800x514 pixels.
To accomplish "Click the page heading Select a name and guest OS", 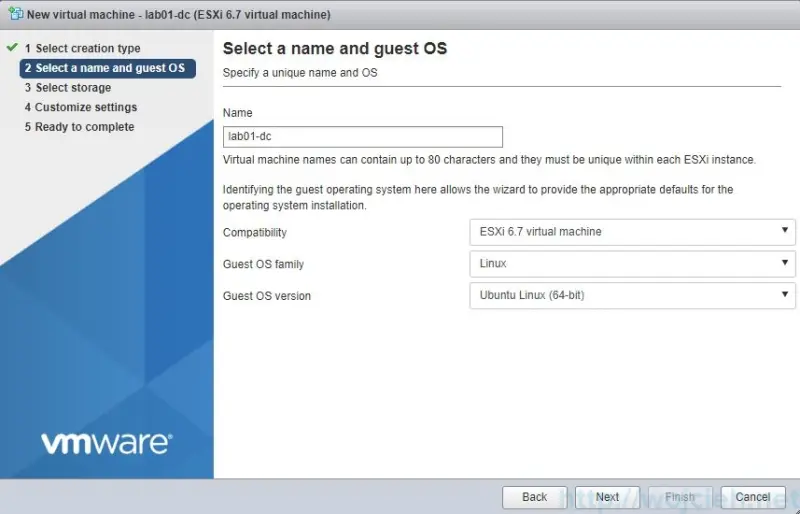I will coord(334,49).
